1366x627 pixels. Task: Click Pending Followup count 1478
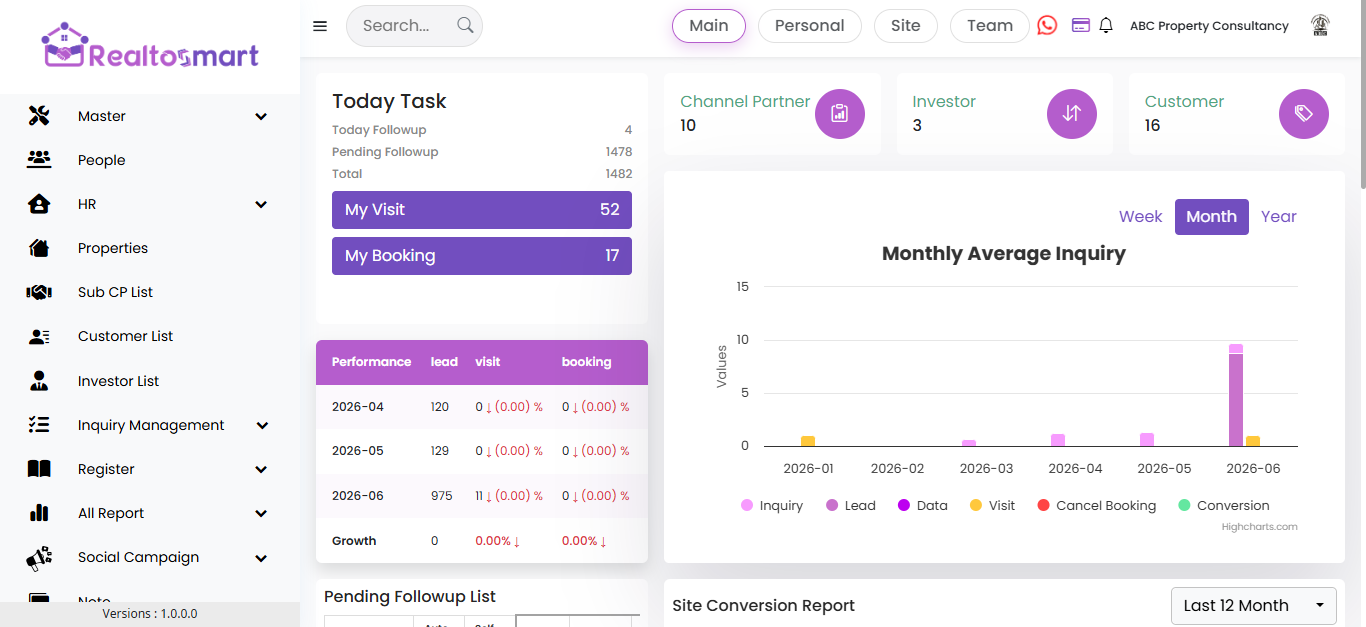coord(619,152)
